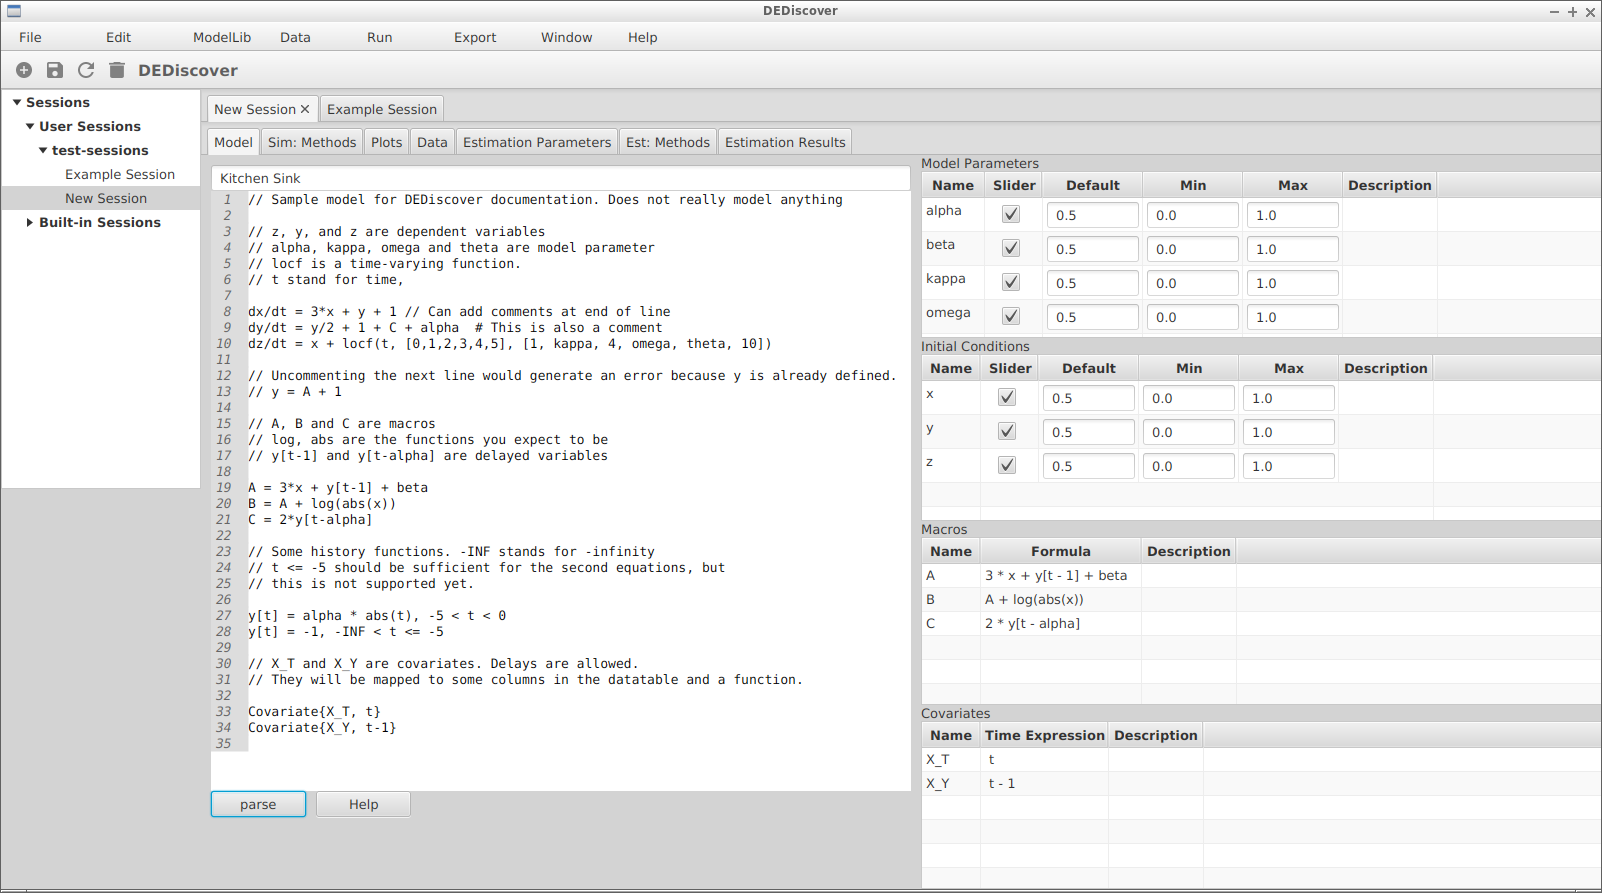This screenshot has height=893, width=1602.
Task: Edit alpha Default value field
Action: pyautogui.click(x=1092, y=215)
